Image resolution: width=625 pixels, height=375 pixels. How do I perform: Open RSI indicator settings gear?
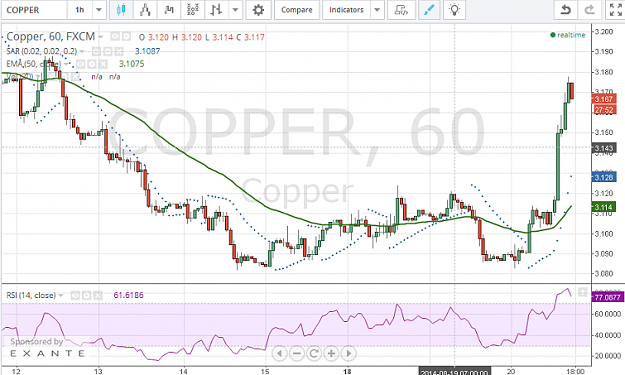86,295
